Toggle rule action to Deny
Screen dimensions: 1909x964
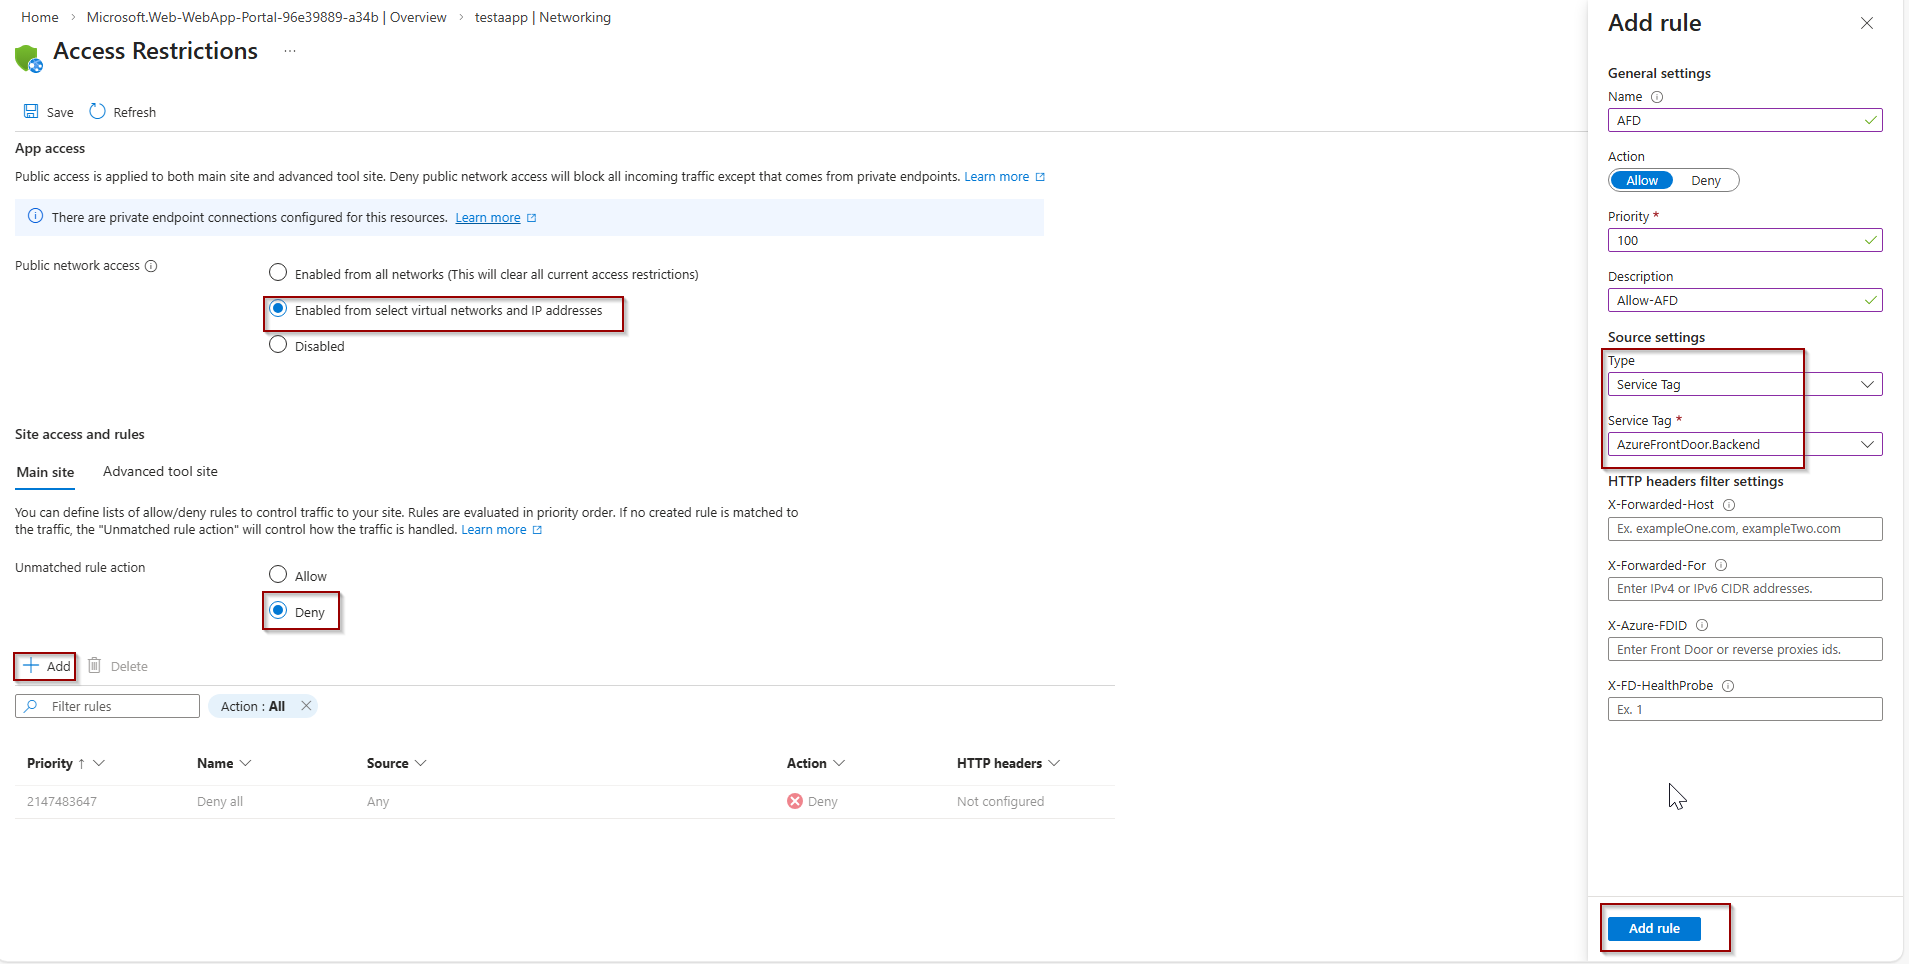coord(1706,181)
